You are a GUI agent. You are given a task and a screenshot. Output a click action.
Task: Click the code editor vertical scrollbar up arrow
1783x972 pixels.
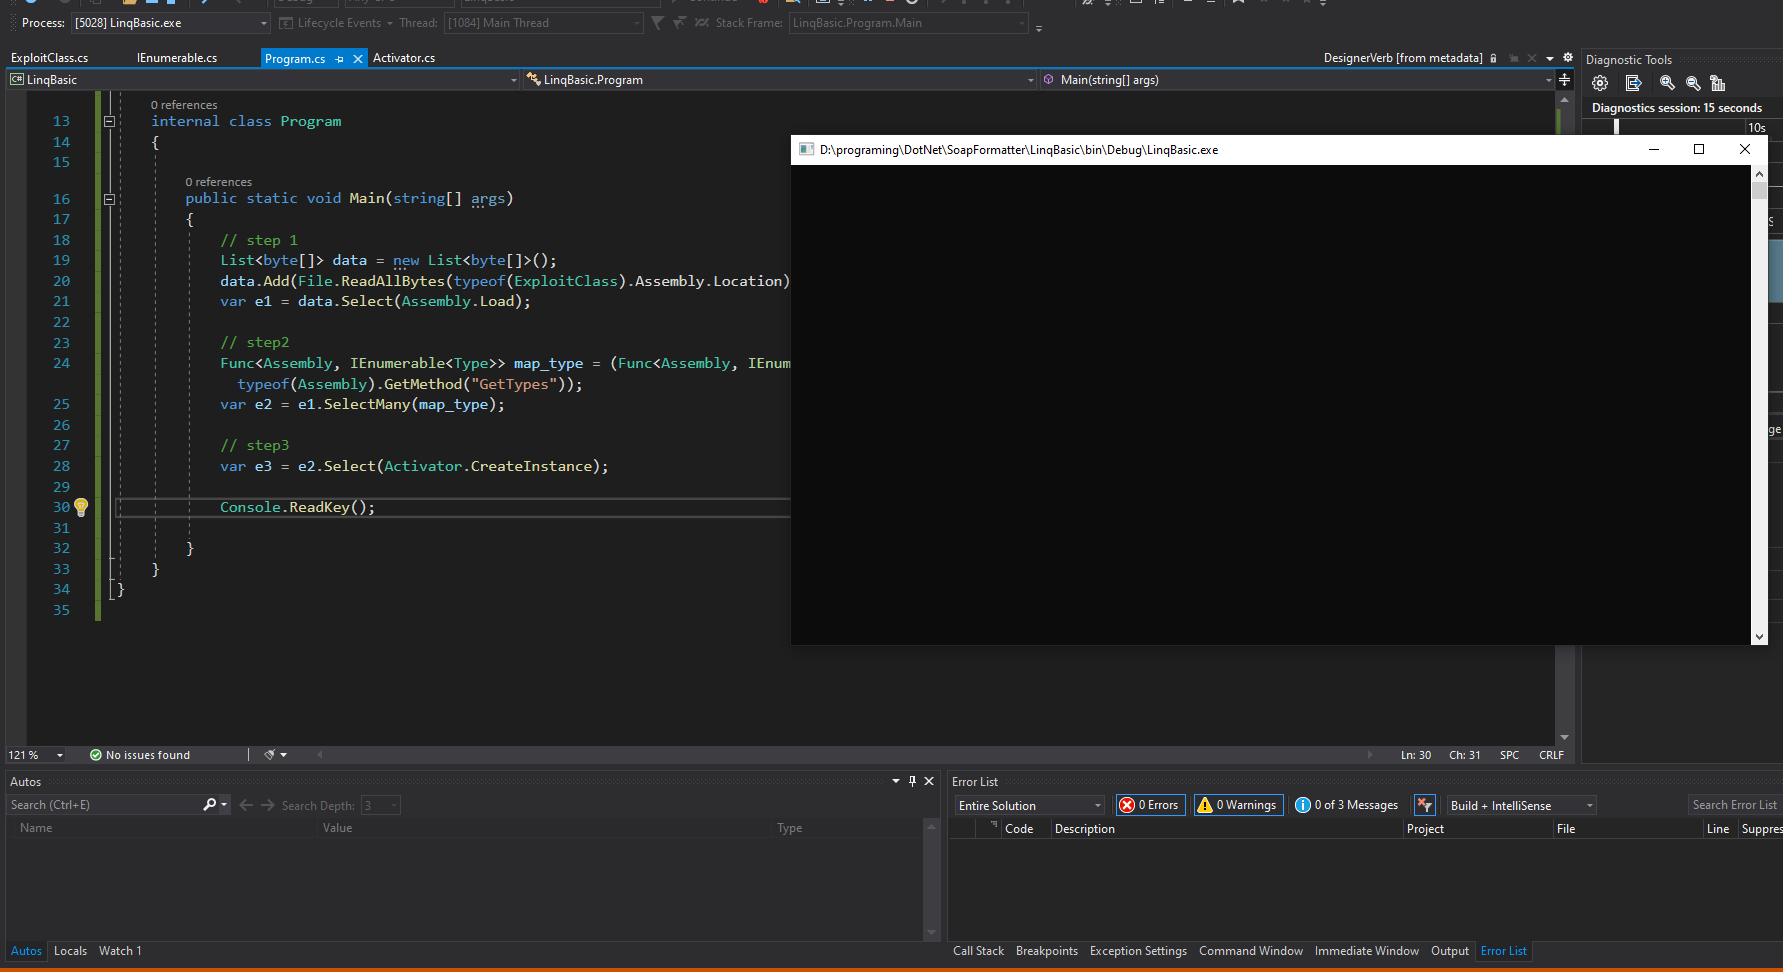coord(1564,100)
